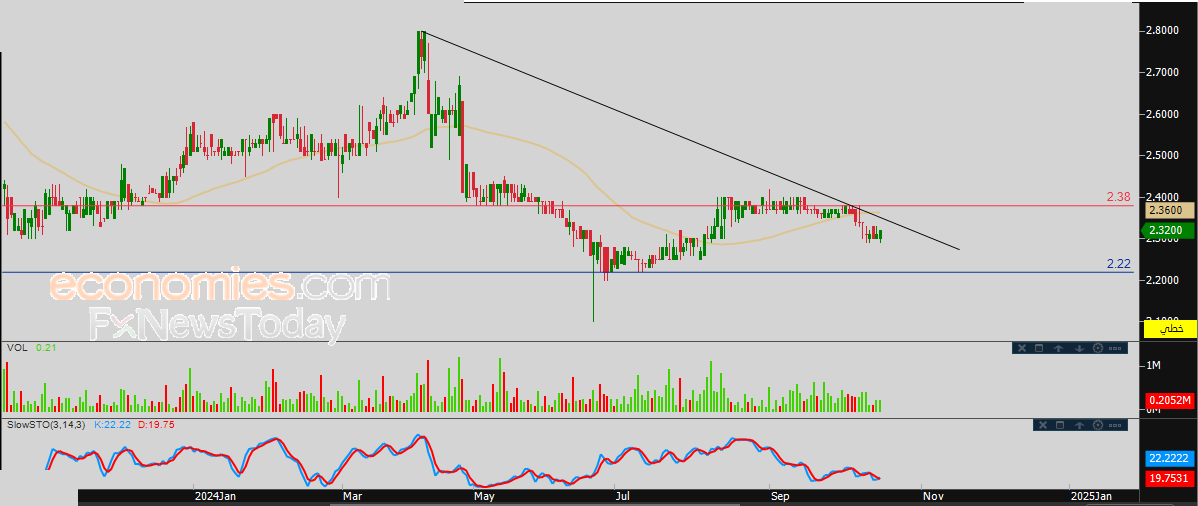Move the VOL panel down

(x=1078, y=349)
